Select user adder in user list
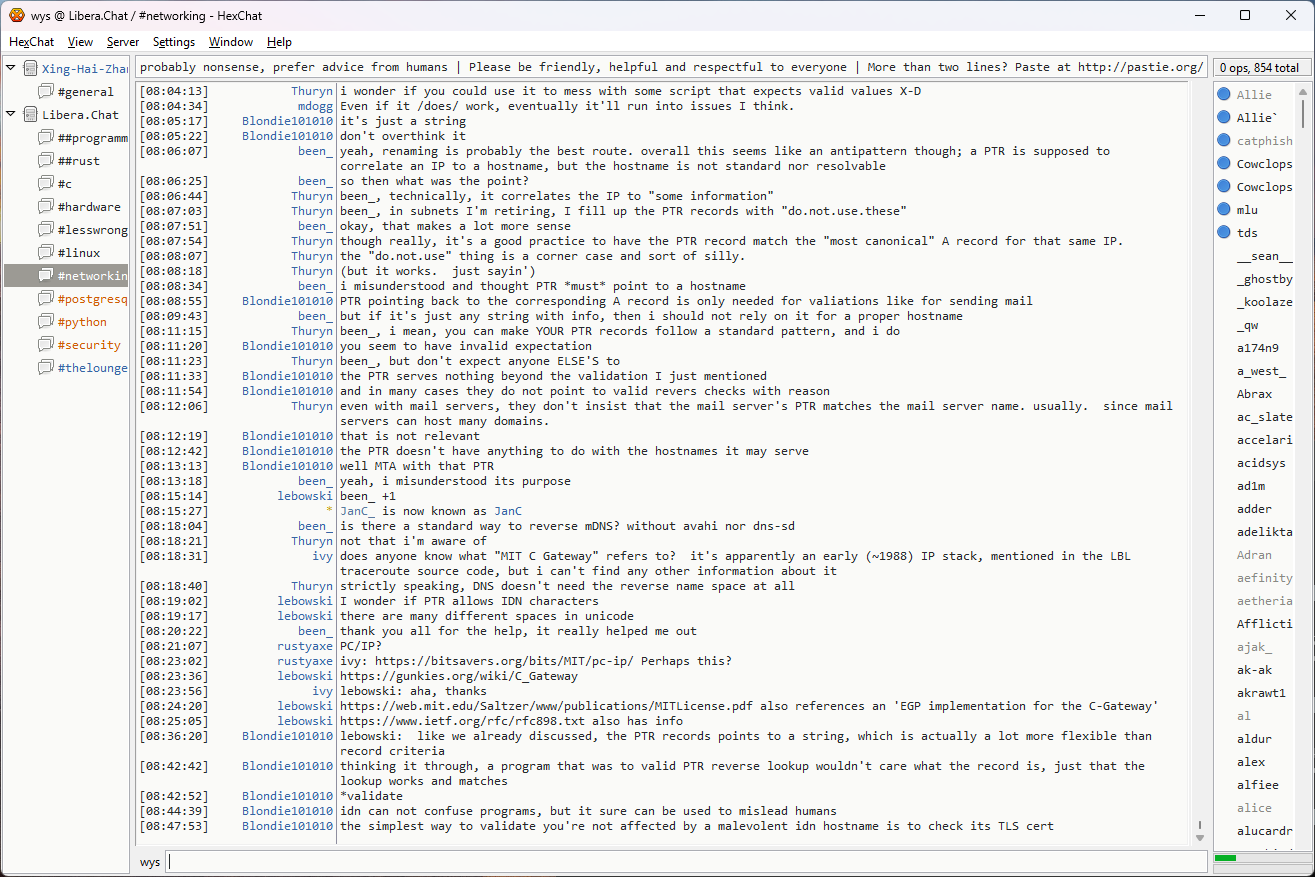Screen dimensions: 1315x877 [1255, 509]
